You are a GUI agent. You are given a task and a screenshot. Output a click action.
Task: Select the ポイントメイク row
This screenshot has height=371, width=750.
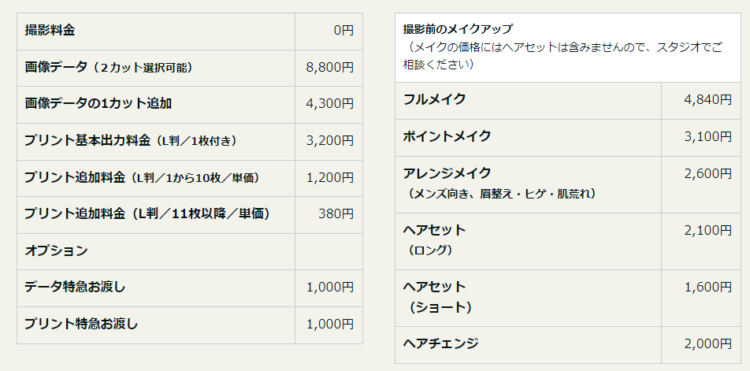(568, 138)
